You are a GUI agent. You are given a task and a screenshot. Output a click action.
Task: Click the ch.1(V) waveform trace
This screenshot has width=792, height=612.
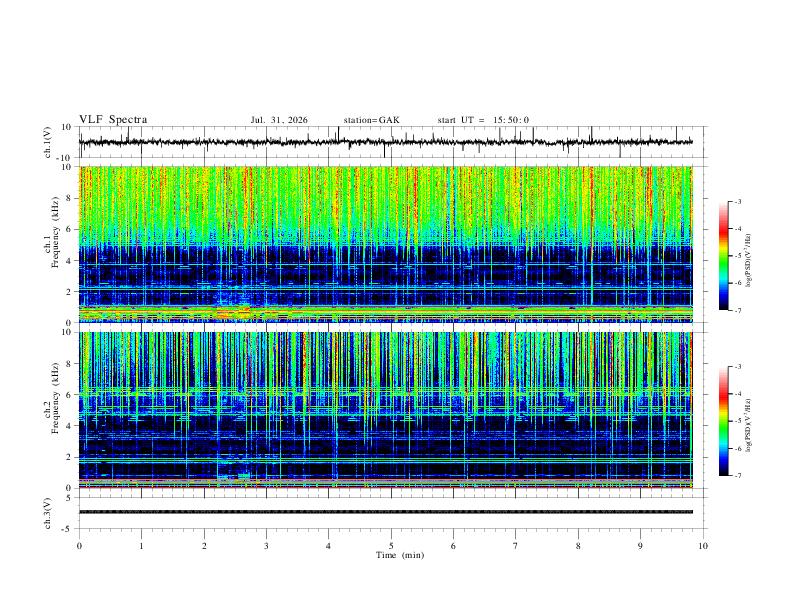386,142
